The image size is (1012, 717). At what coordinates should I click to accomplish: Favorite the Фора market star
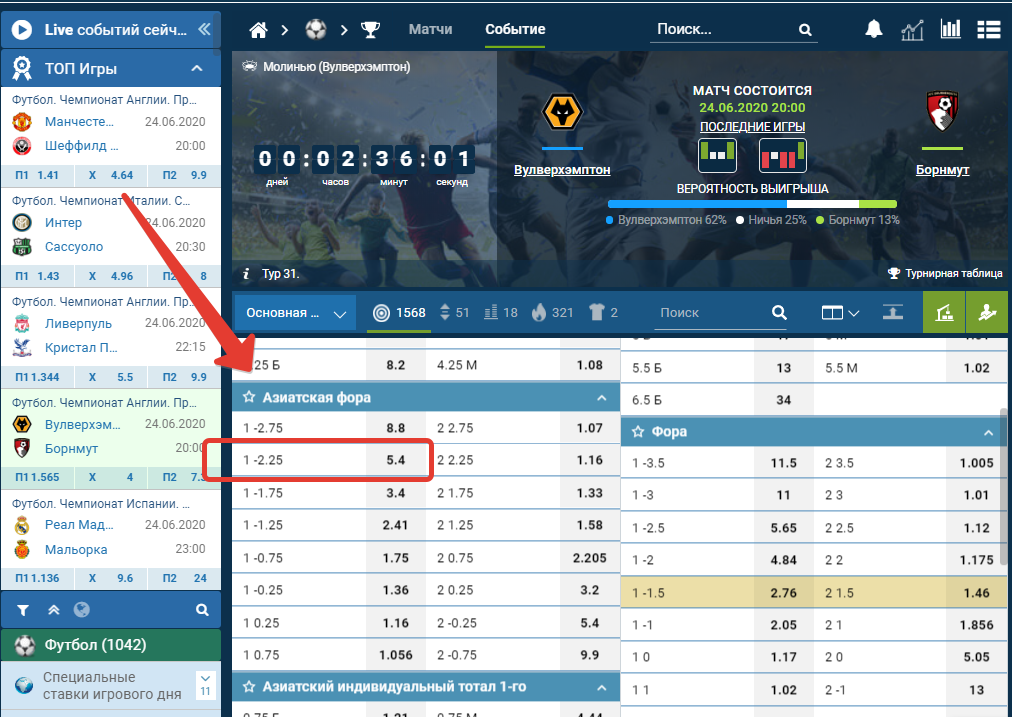(638, 432)
